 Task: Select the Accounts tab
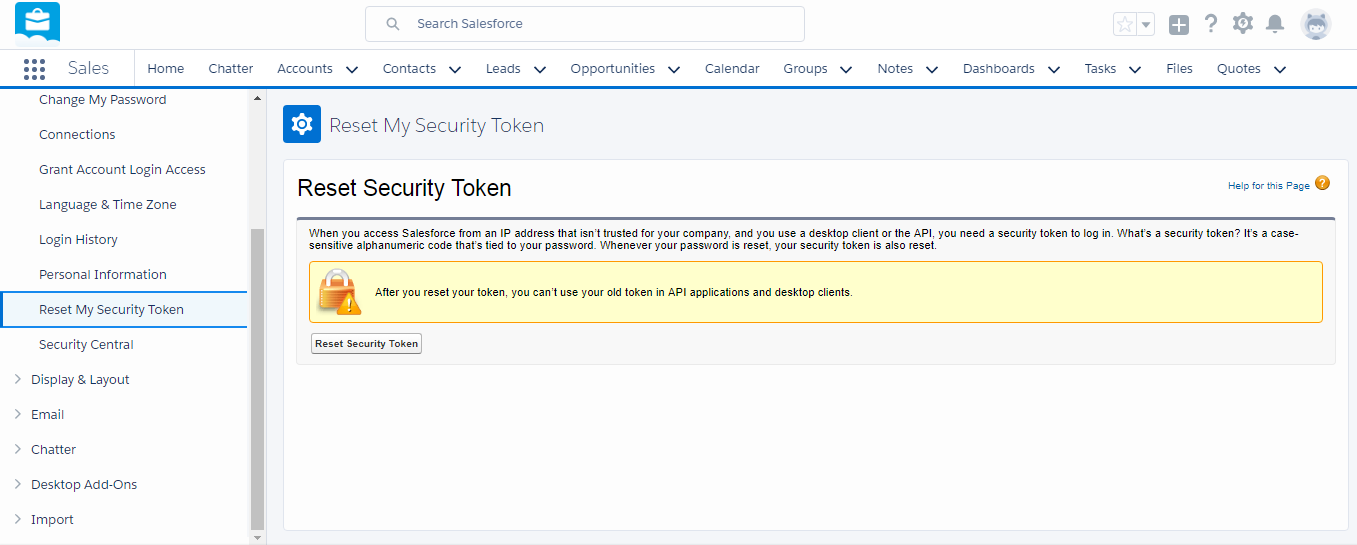click(305, 69)
